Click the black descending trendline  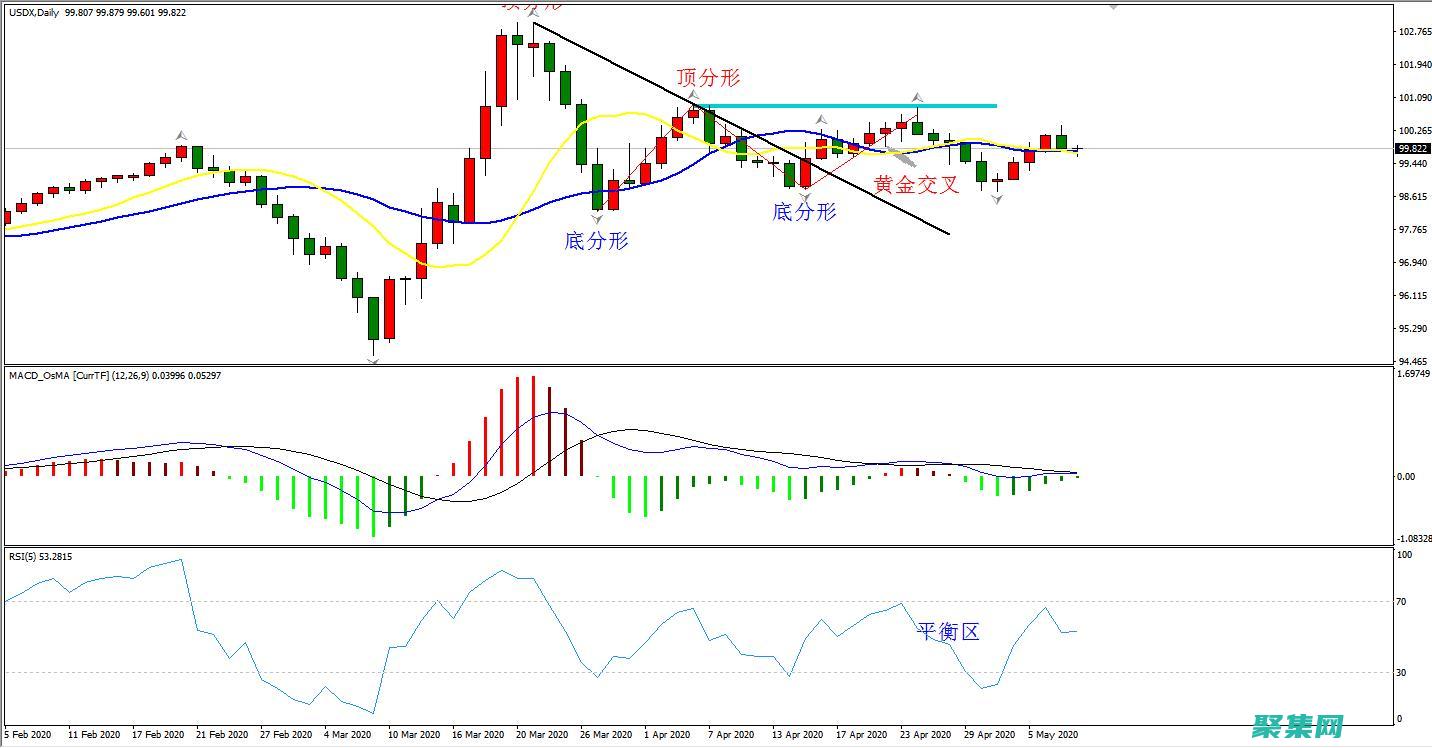click(x=740, y=129)
